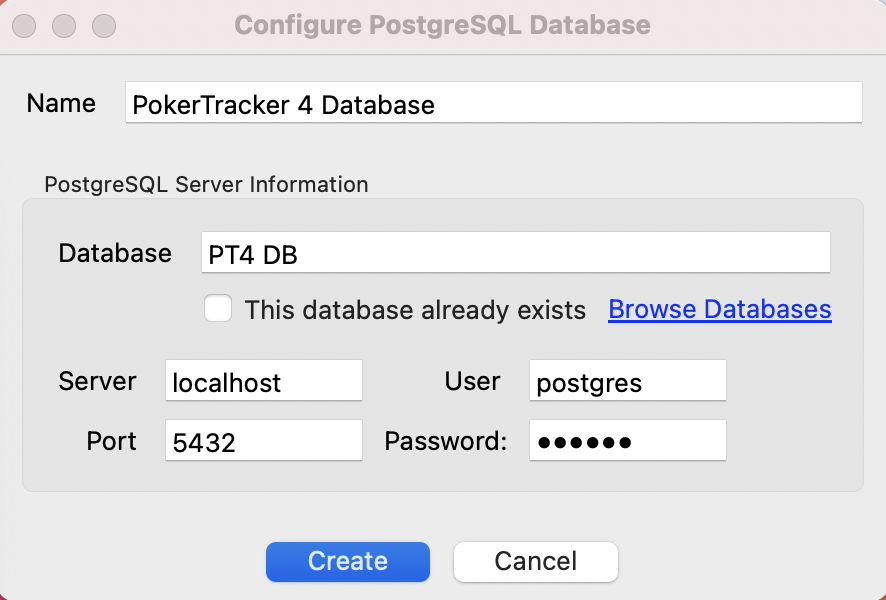Click the Port field showing 5432
886x600 pixels.
pos(263,441)
